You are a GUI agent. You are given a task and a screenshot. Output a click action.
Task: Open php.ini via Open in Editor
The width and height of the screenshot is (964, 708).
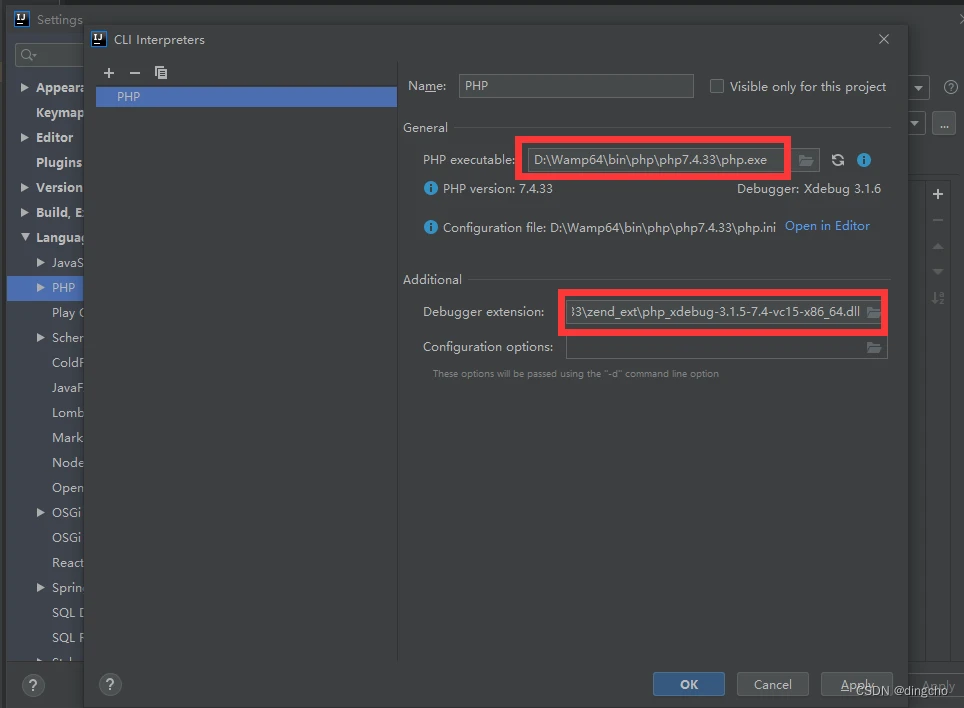click(827, 226)
